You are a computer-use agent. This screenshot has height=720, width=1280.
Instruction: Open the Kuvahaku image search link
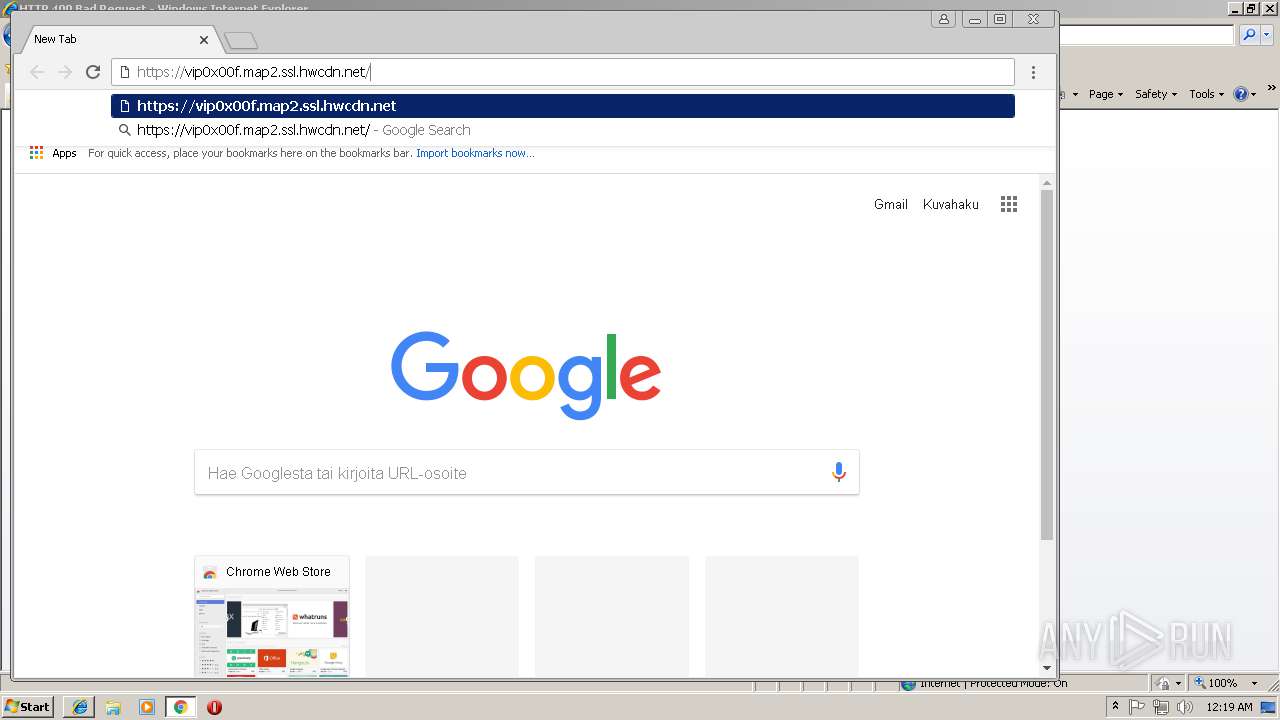[x=951, y=204]
